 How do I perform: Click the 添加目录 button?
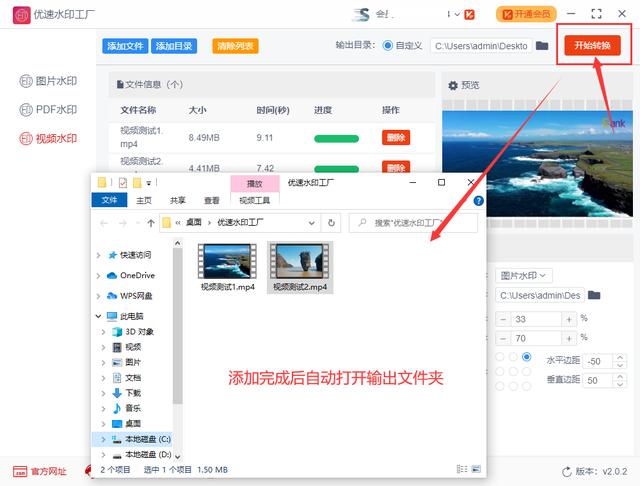pos(174,46)
